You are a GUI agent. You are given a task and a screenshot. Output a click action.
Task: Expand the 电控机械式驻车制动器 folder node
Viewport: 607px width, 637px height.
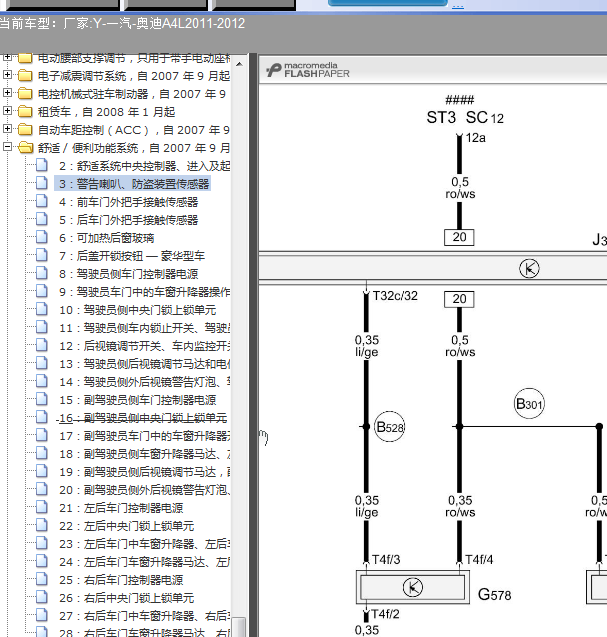click(7, 93)
